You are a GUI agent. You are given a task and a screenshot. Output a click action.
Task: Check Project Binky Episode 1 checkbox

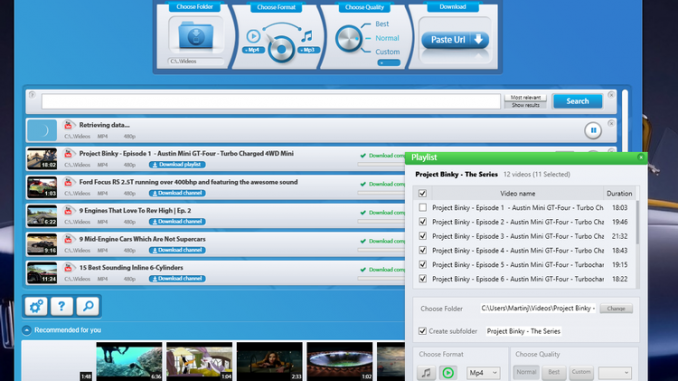[422, 208]
